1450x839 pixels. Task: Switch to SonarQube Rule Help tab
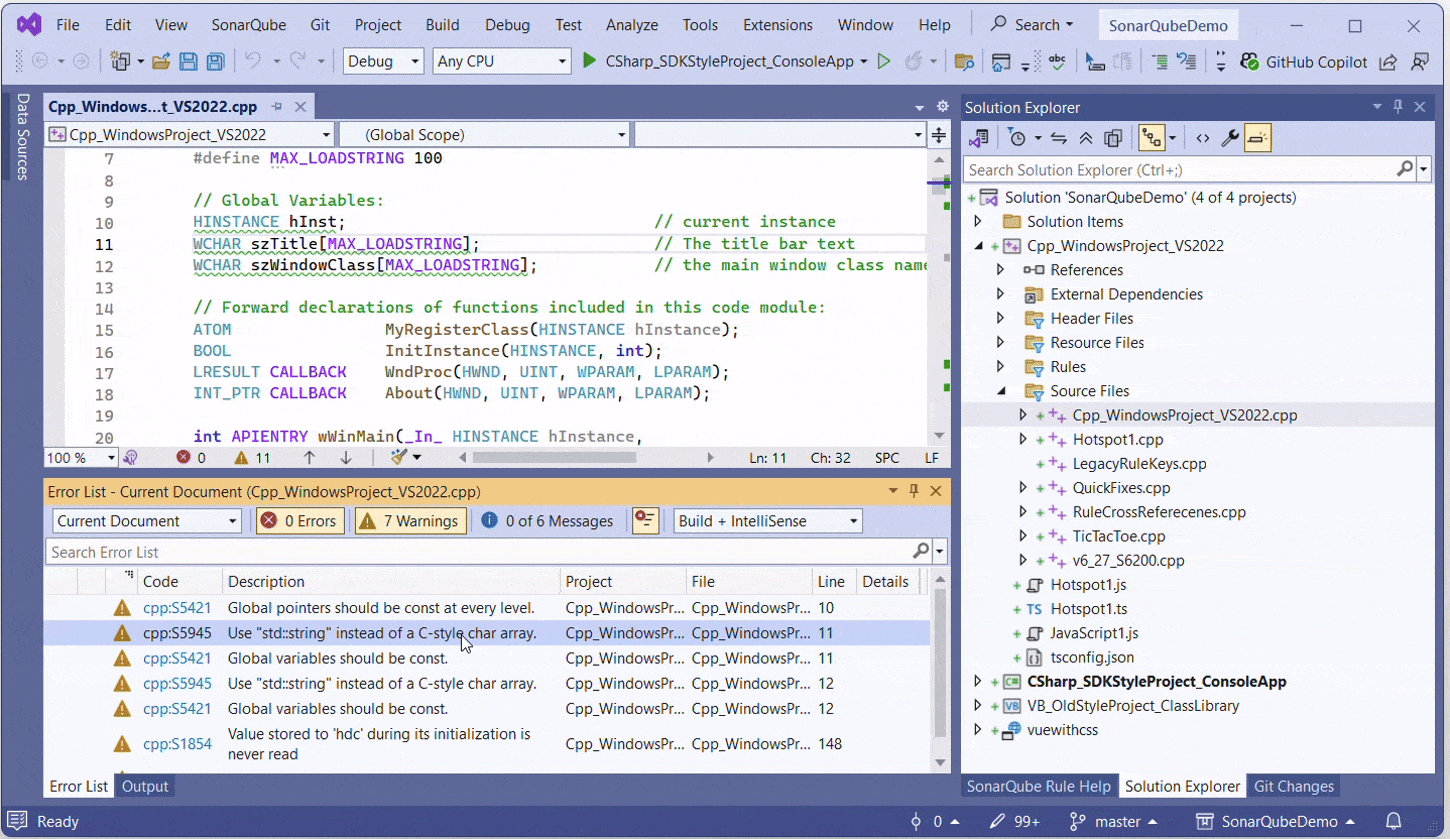1038,786
